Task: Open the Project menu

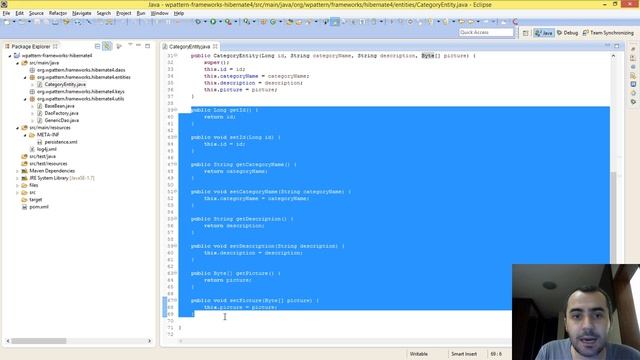Action: point(124,13)
